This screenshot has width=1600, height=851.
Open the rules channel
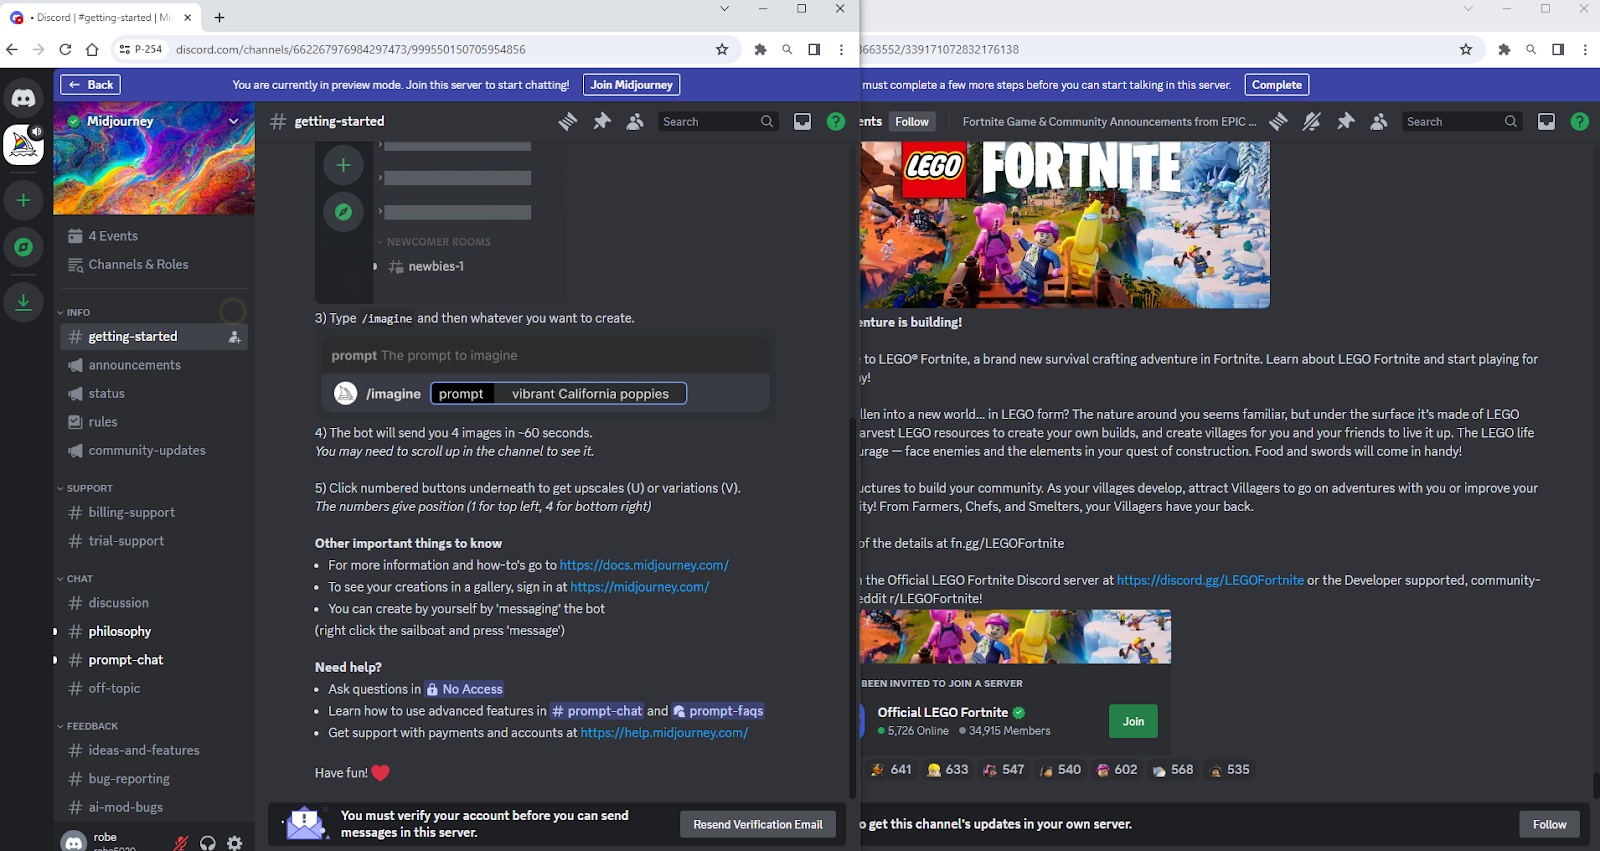(152, 422)
